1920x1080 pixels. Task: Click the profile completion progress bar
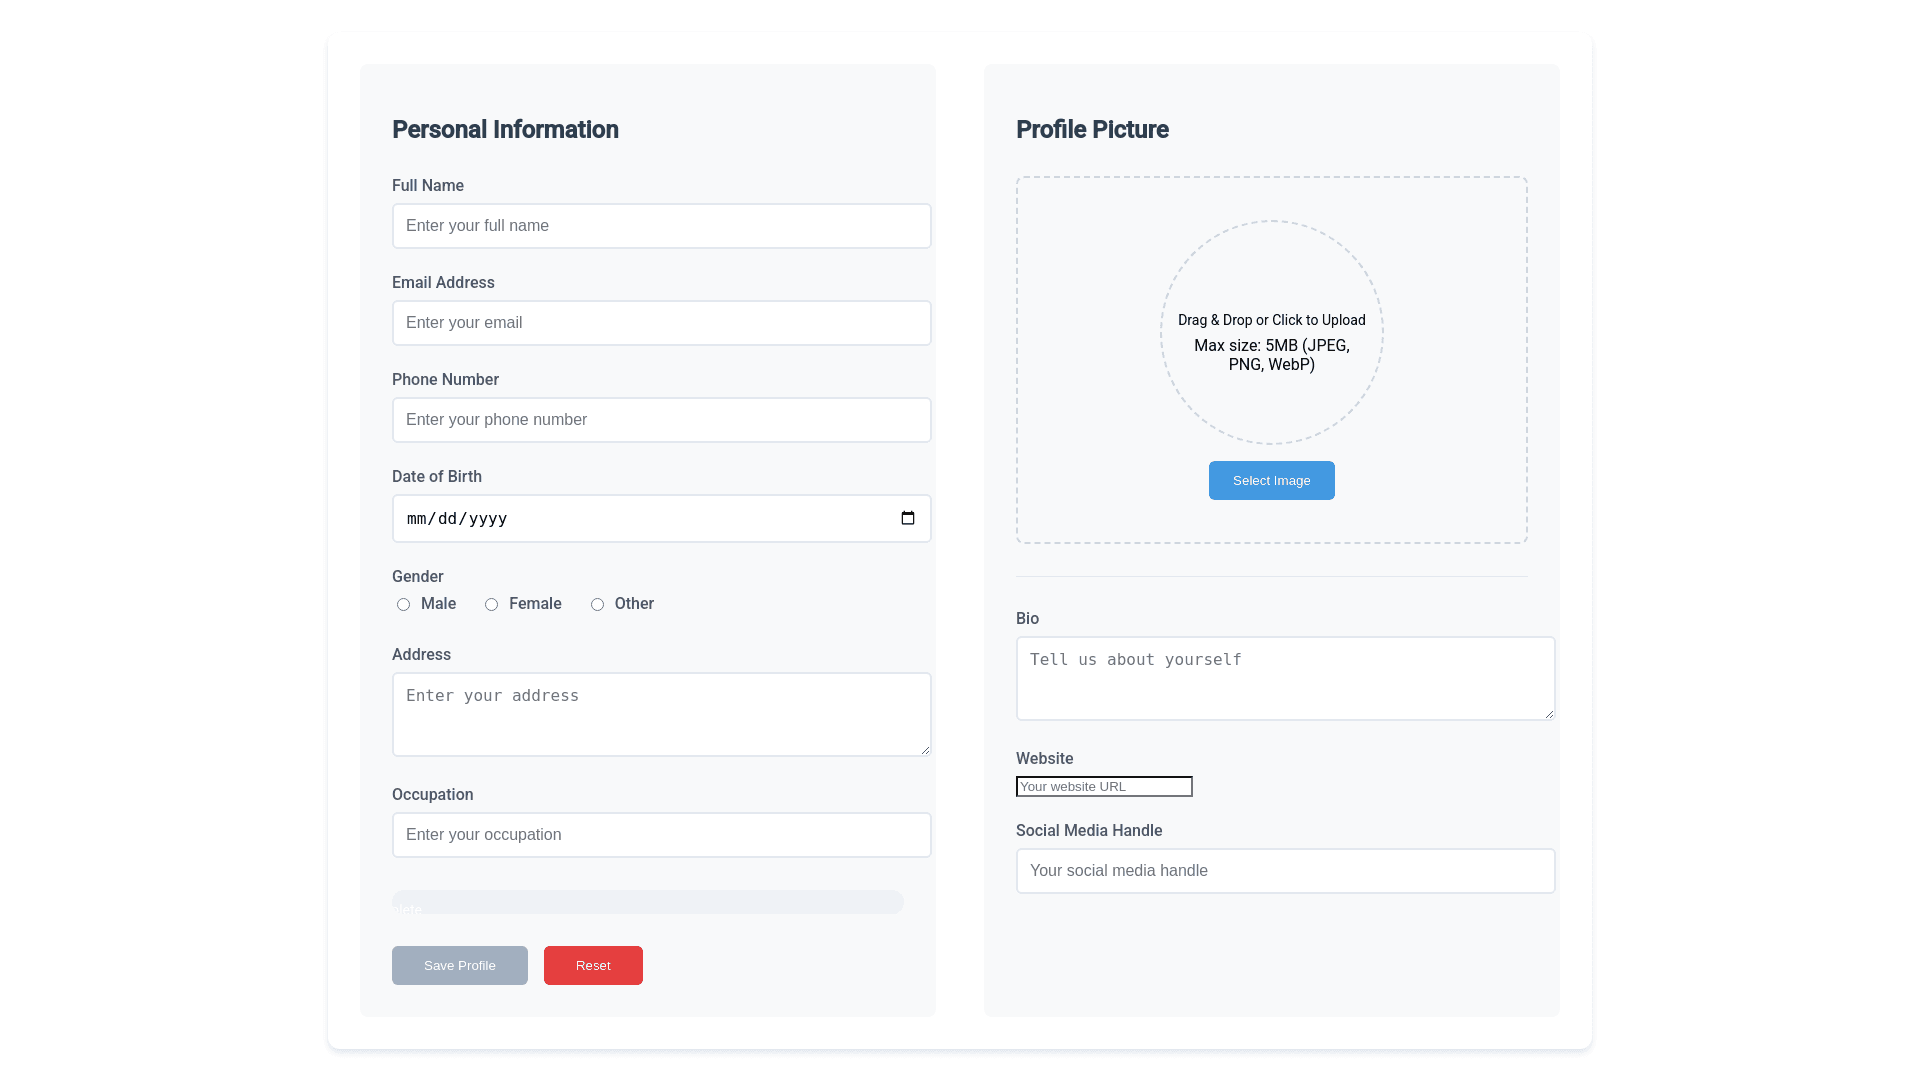pos(647,902)
